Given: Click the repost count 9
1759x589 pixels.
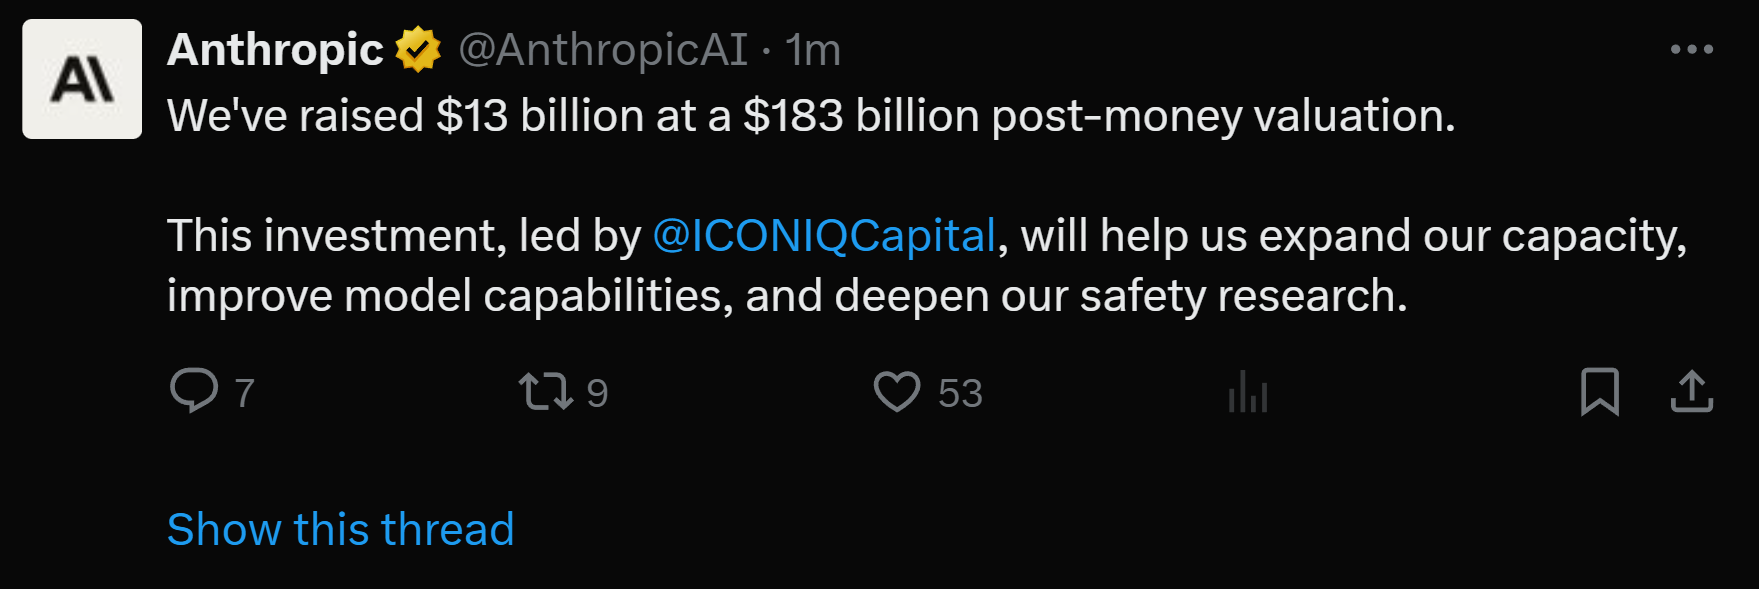Looking at the screenshot, I should [597, 393].
